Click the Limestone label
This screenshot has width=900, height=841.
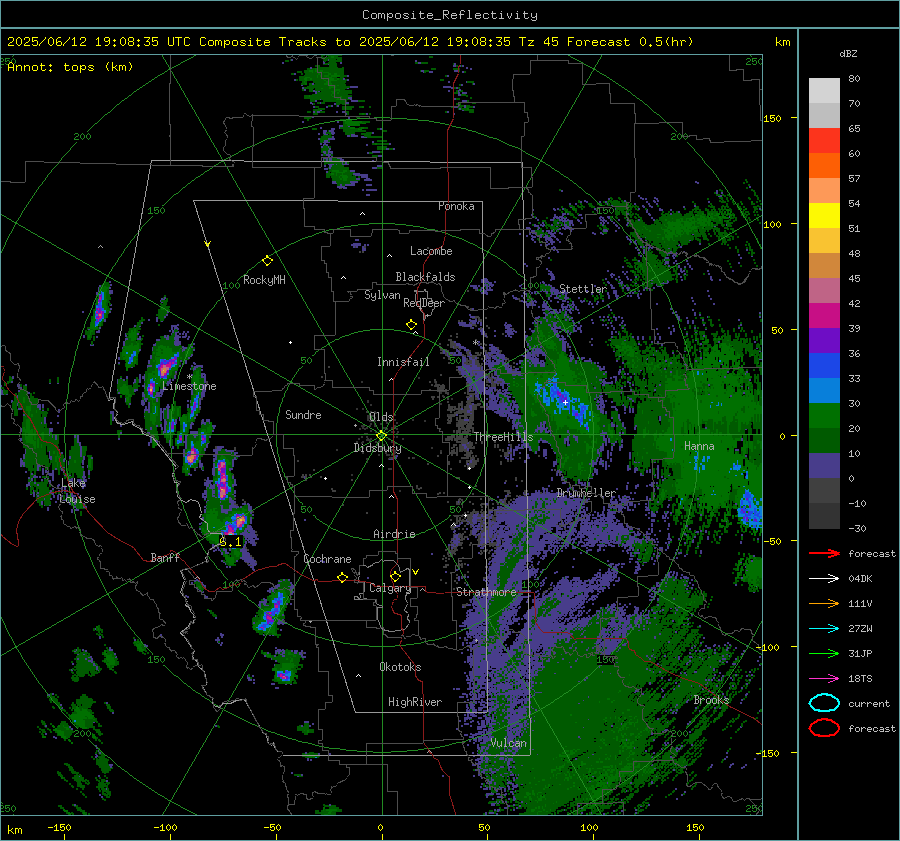click(189, 386)
